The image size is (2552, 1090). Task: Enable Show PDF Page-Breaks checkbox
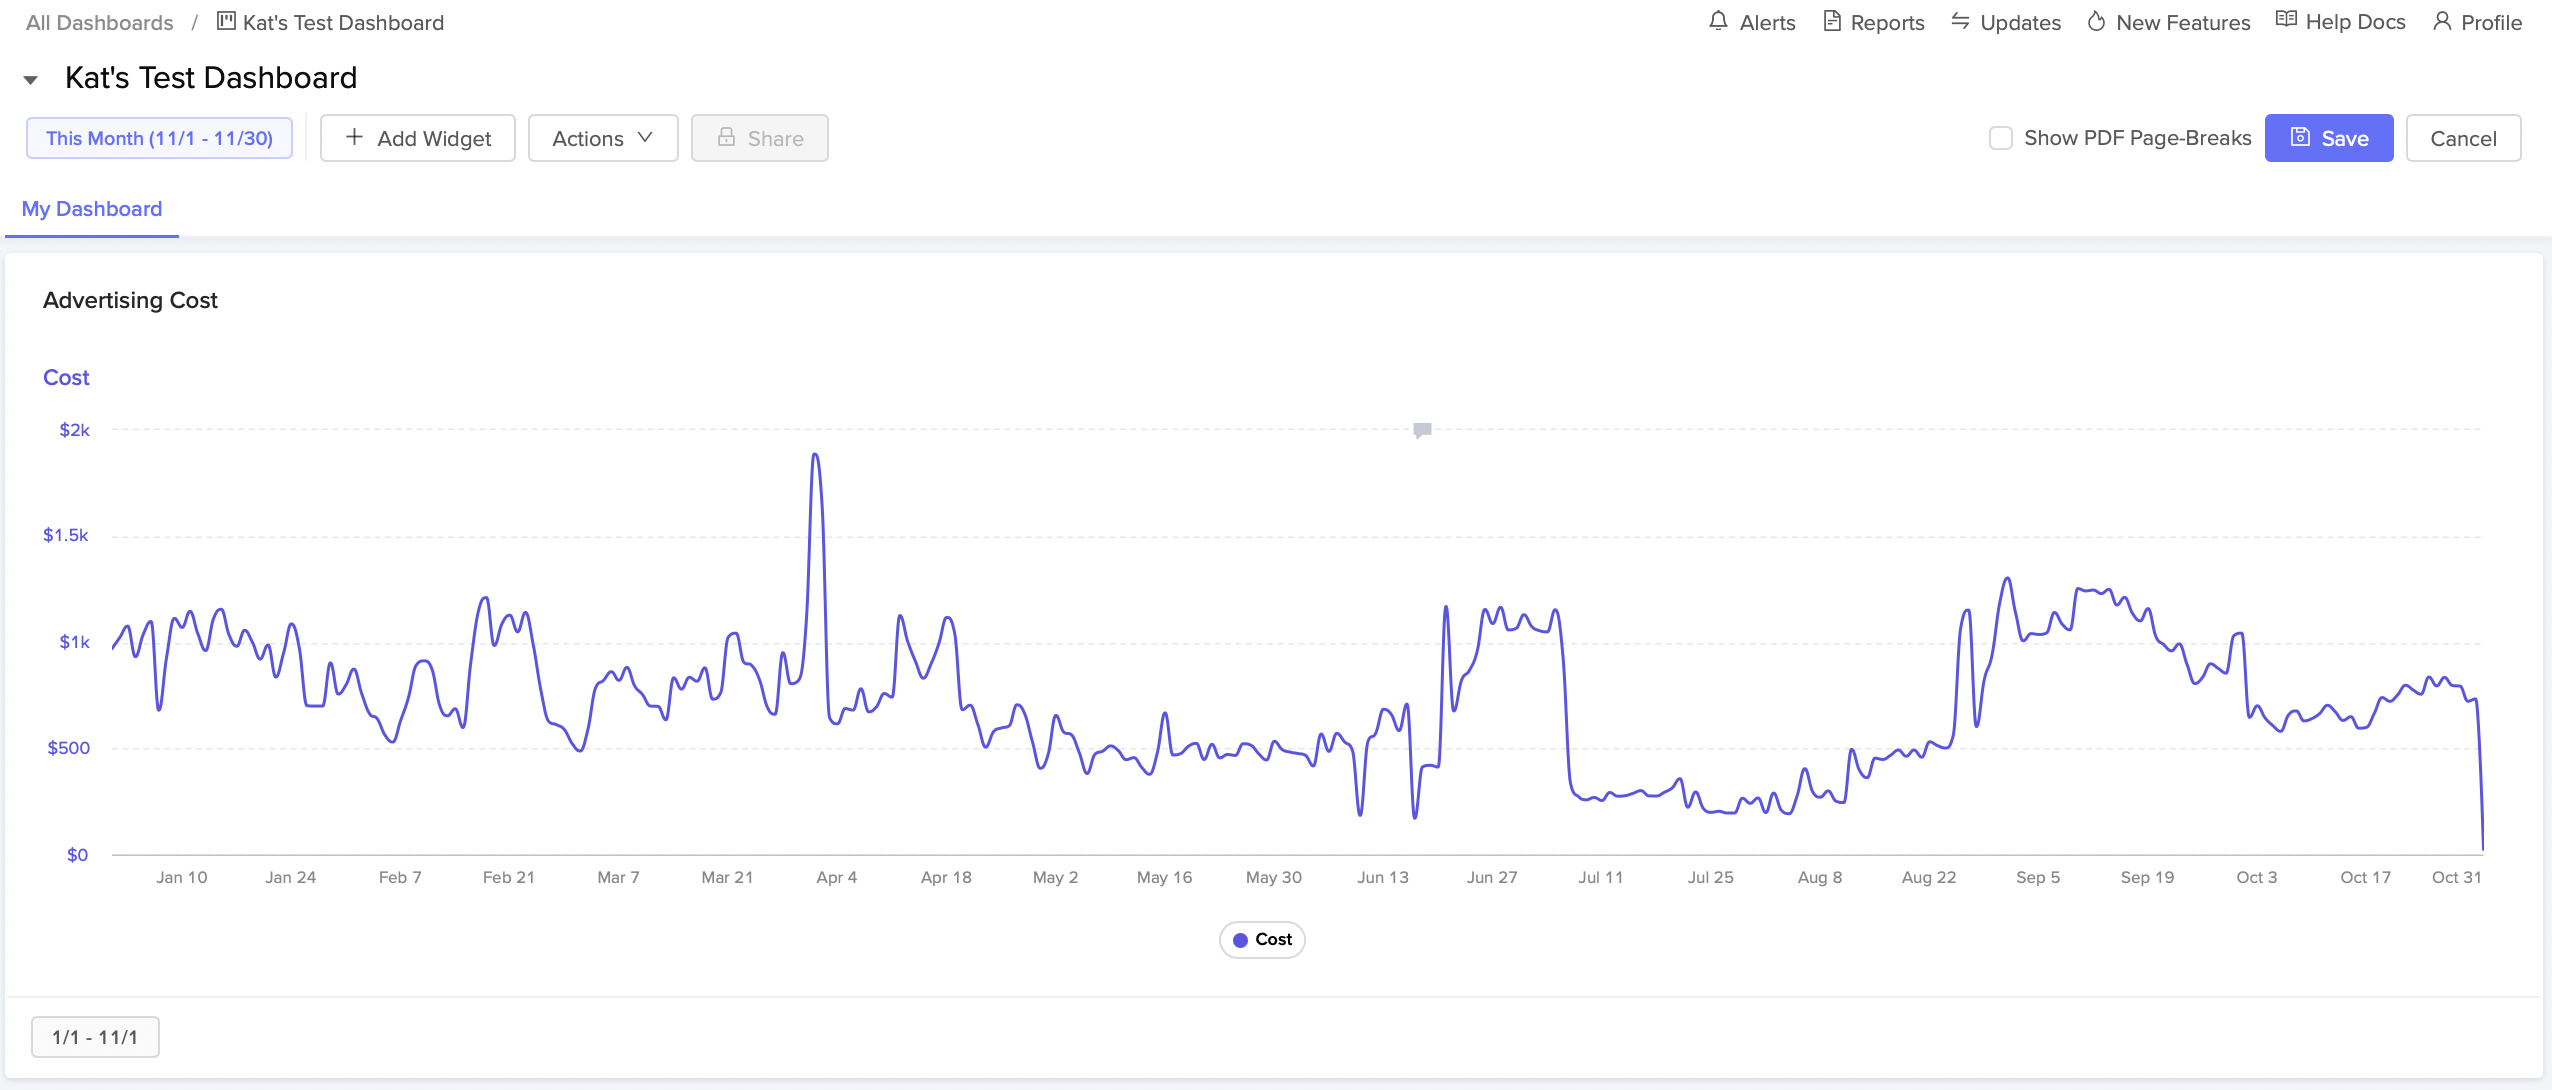2001,138
